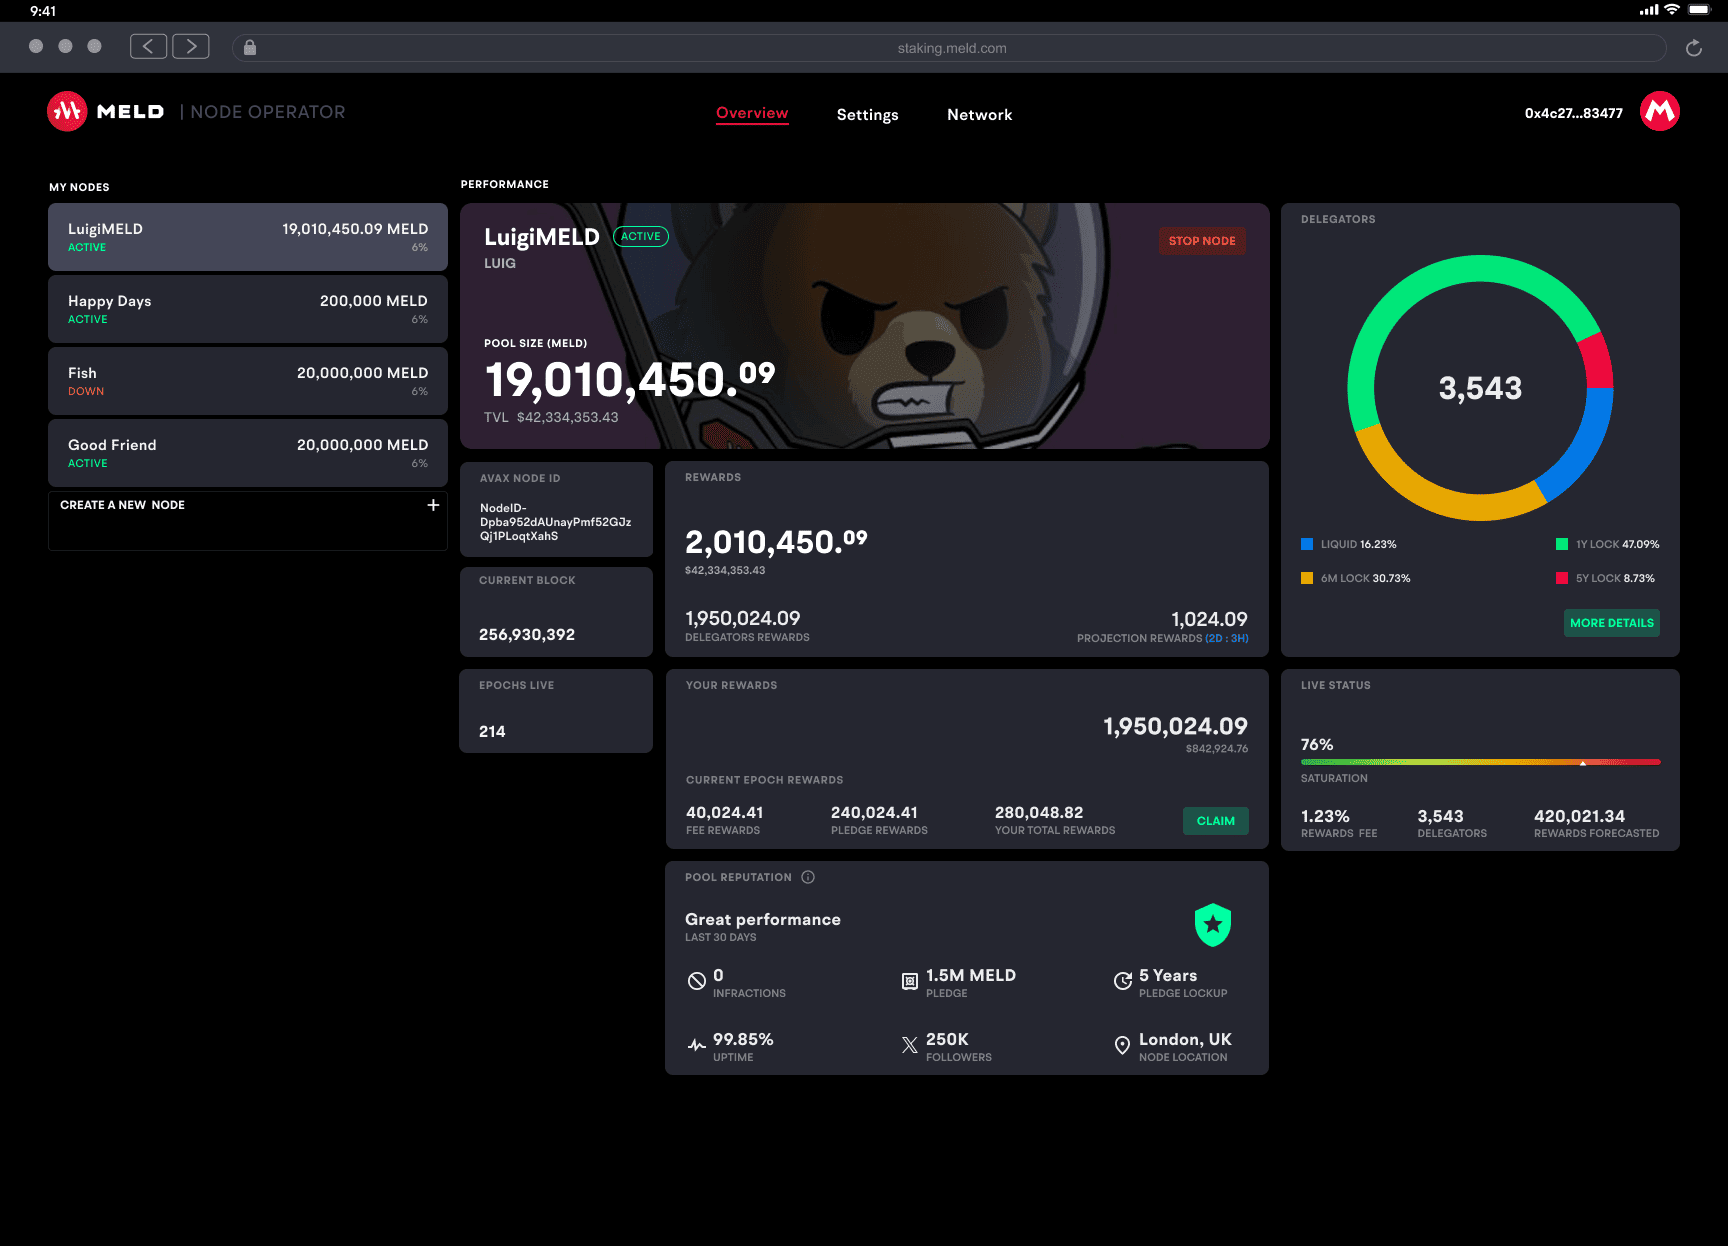The image size is (1728, 1246).
Task: Click the 1.5M MELD pledge icon
Action: pyautogui.click(x=909, y=981)
